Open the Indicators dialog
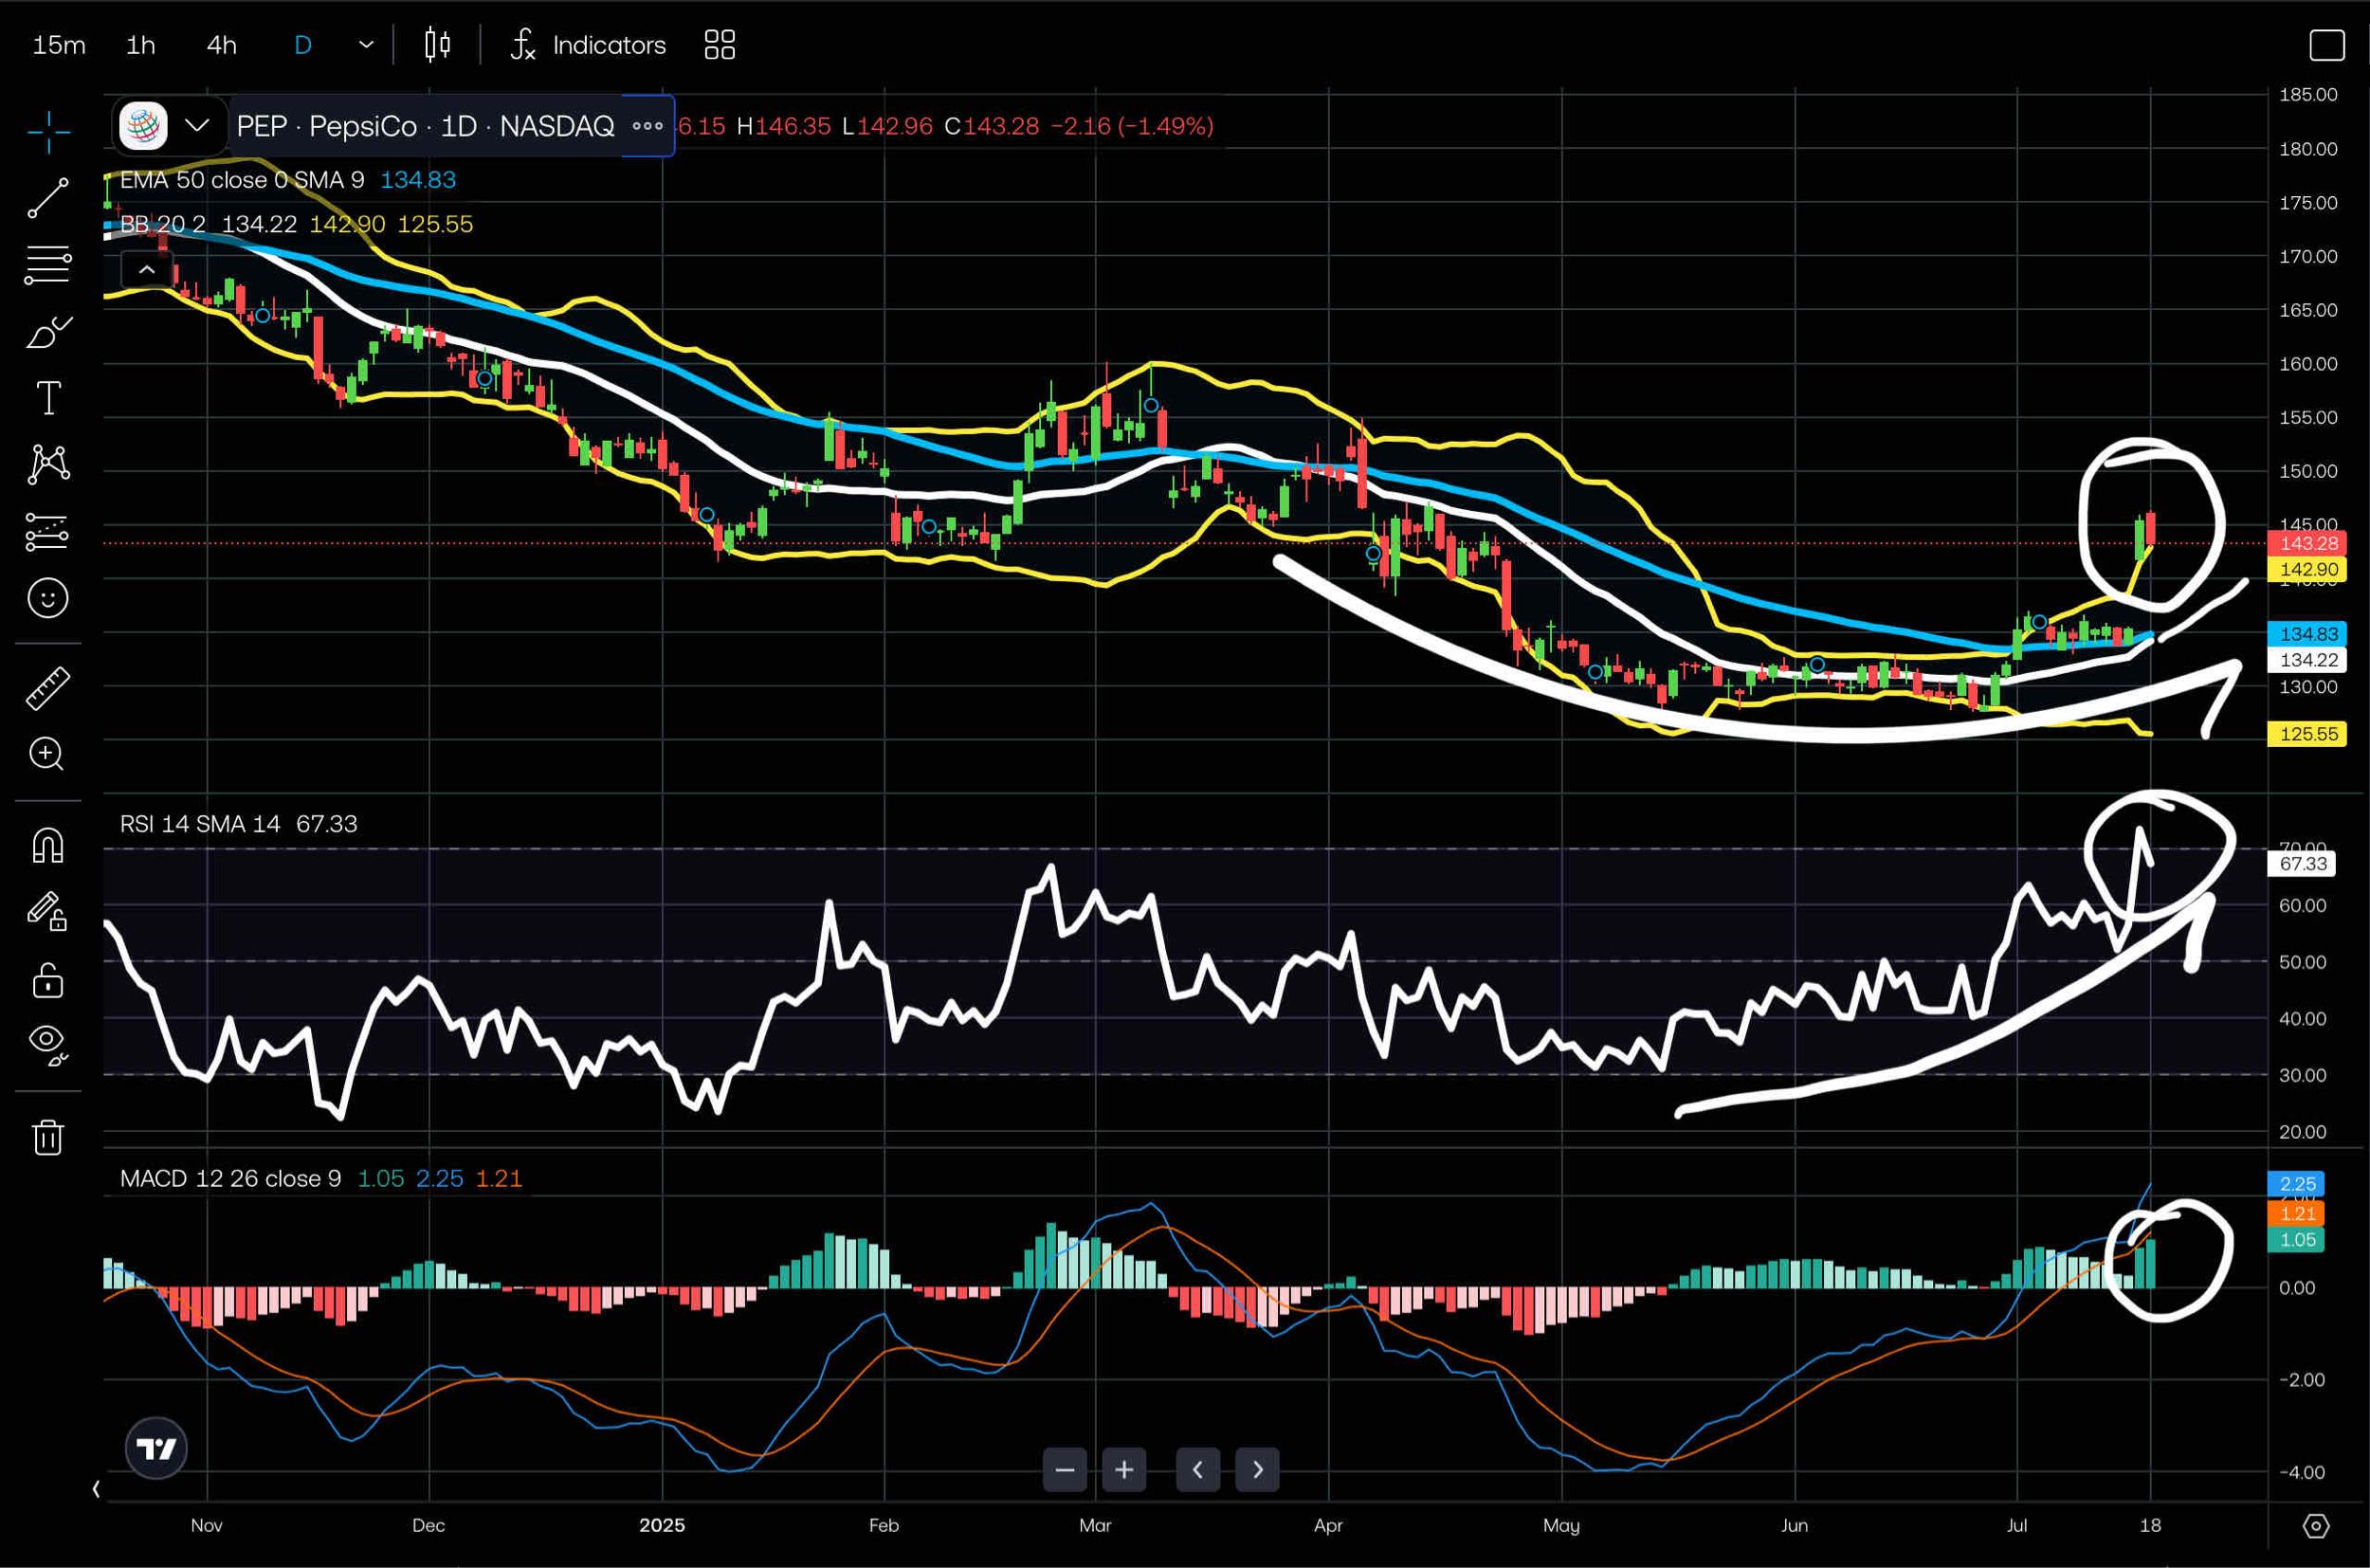This screenshot has height=1568, width=2370. coord(588,45)
